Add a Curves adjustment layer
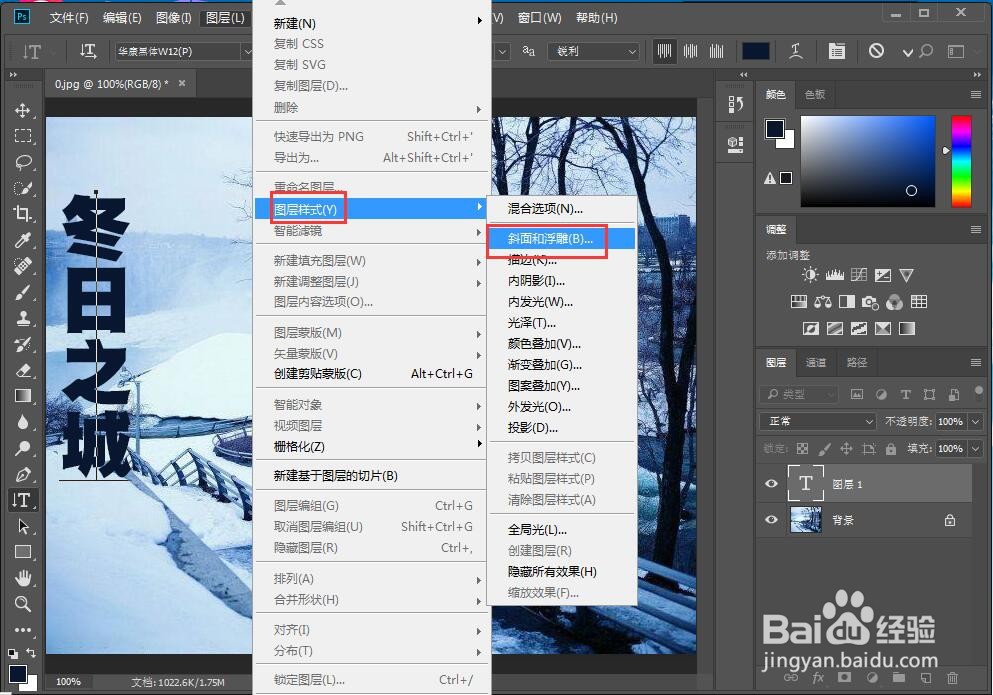993x695 pixels. tap(858, 274)
